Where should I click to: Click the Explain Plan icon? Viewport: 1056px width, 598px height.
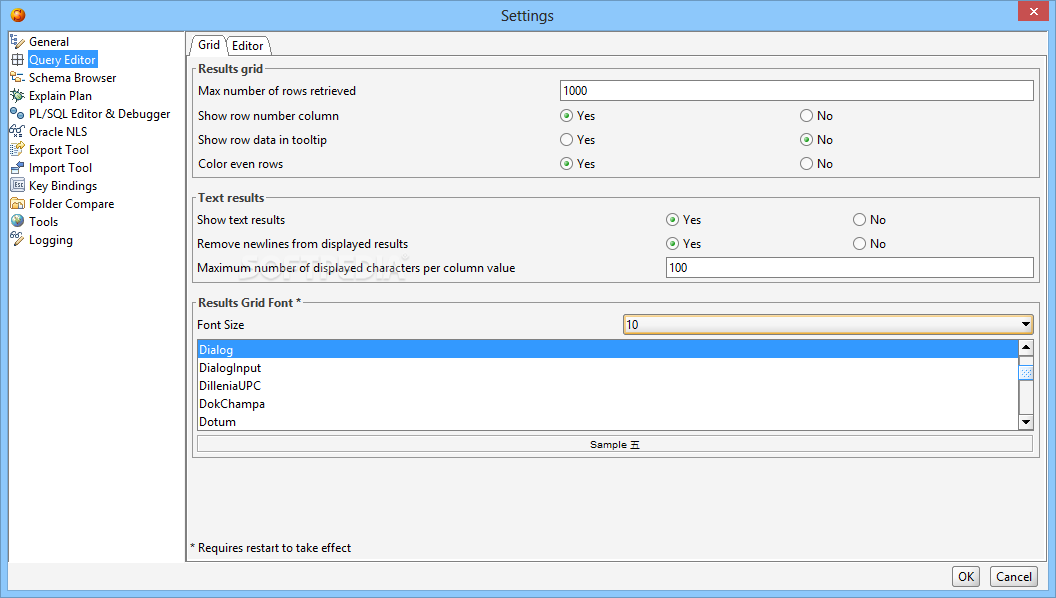click(x=18, y=96)
